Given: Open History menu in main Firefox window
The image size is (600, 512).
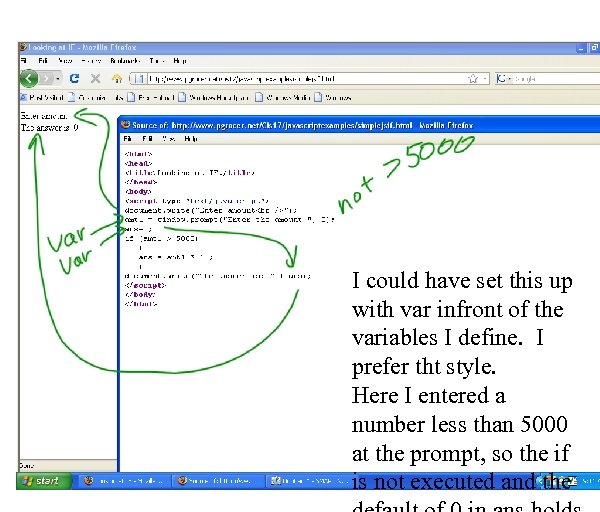Looking at the screenshot, I should (x=91, y=61).
